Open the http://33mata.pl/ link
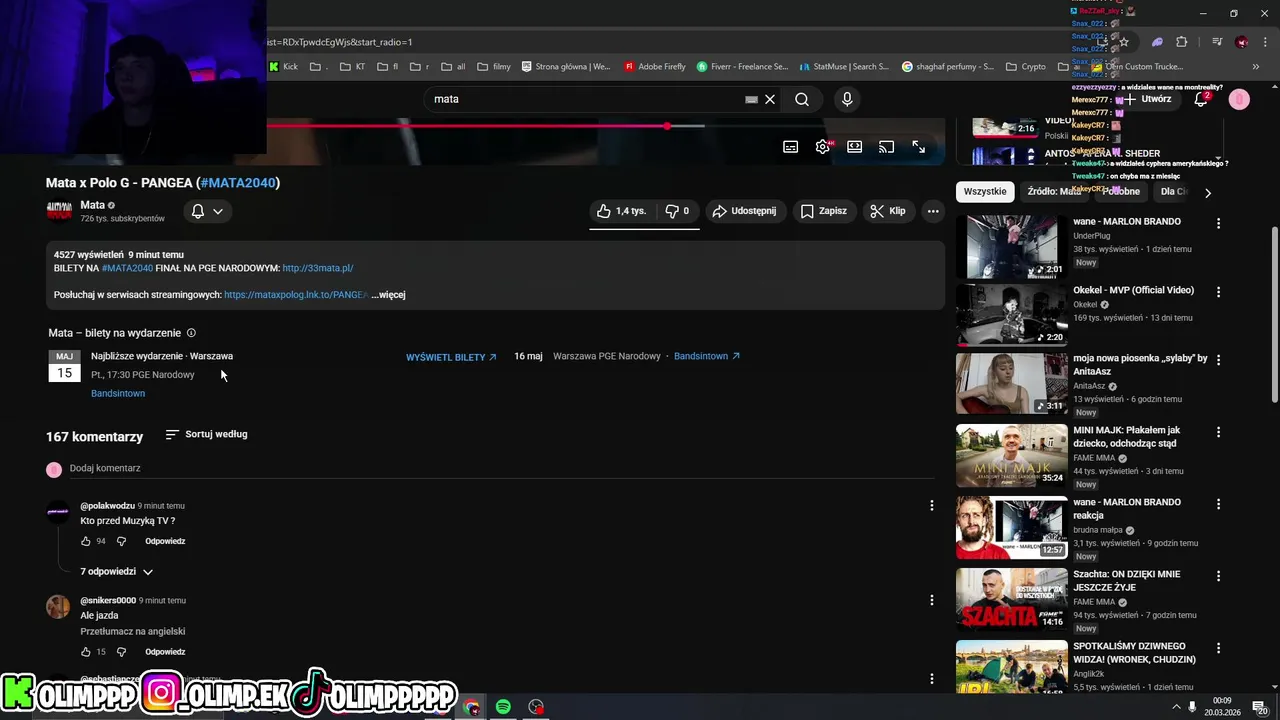1280x720 pixels. tap(318, 268)
